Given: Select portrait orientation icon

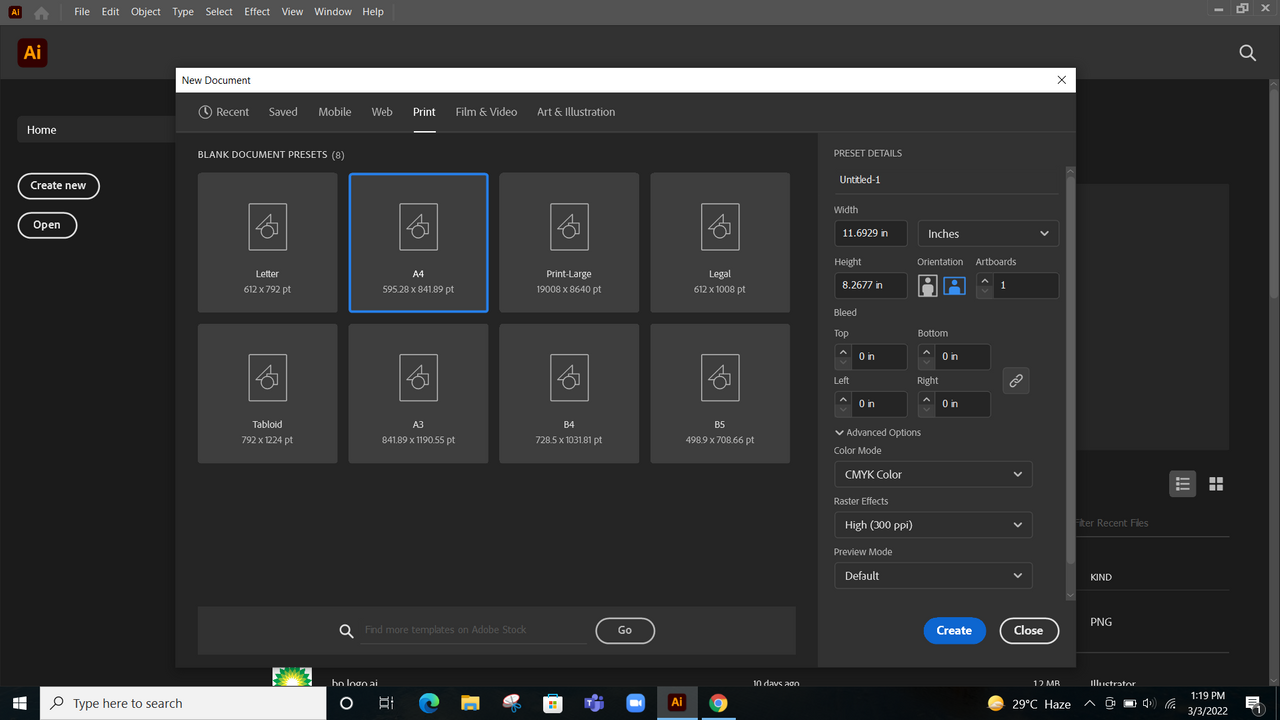Looking at the screenshot, I should coord(928,285).
